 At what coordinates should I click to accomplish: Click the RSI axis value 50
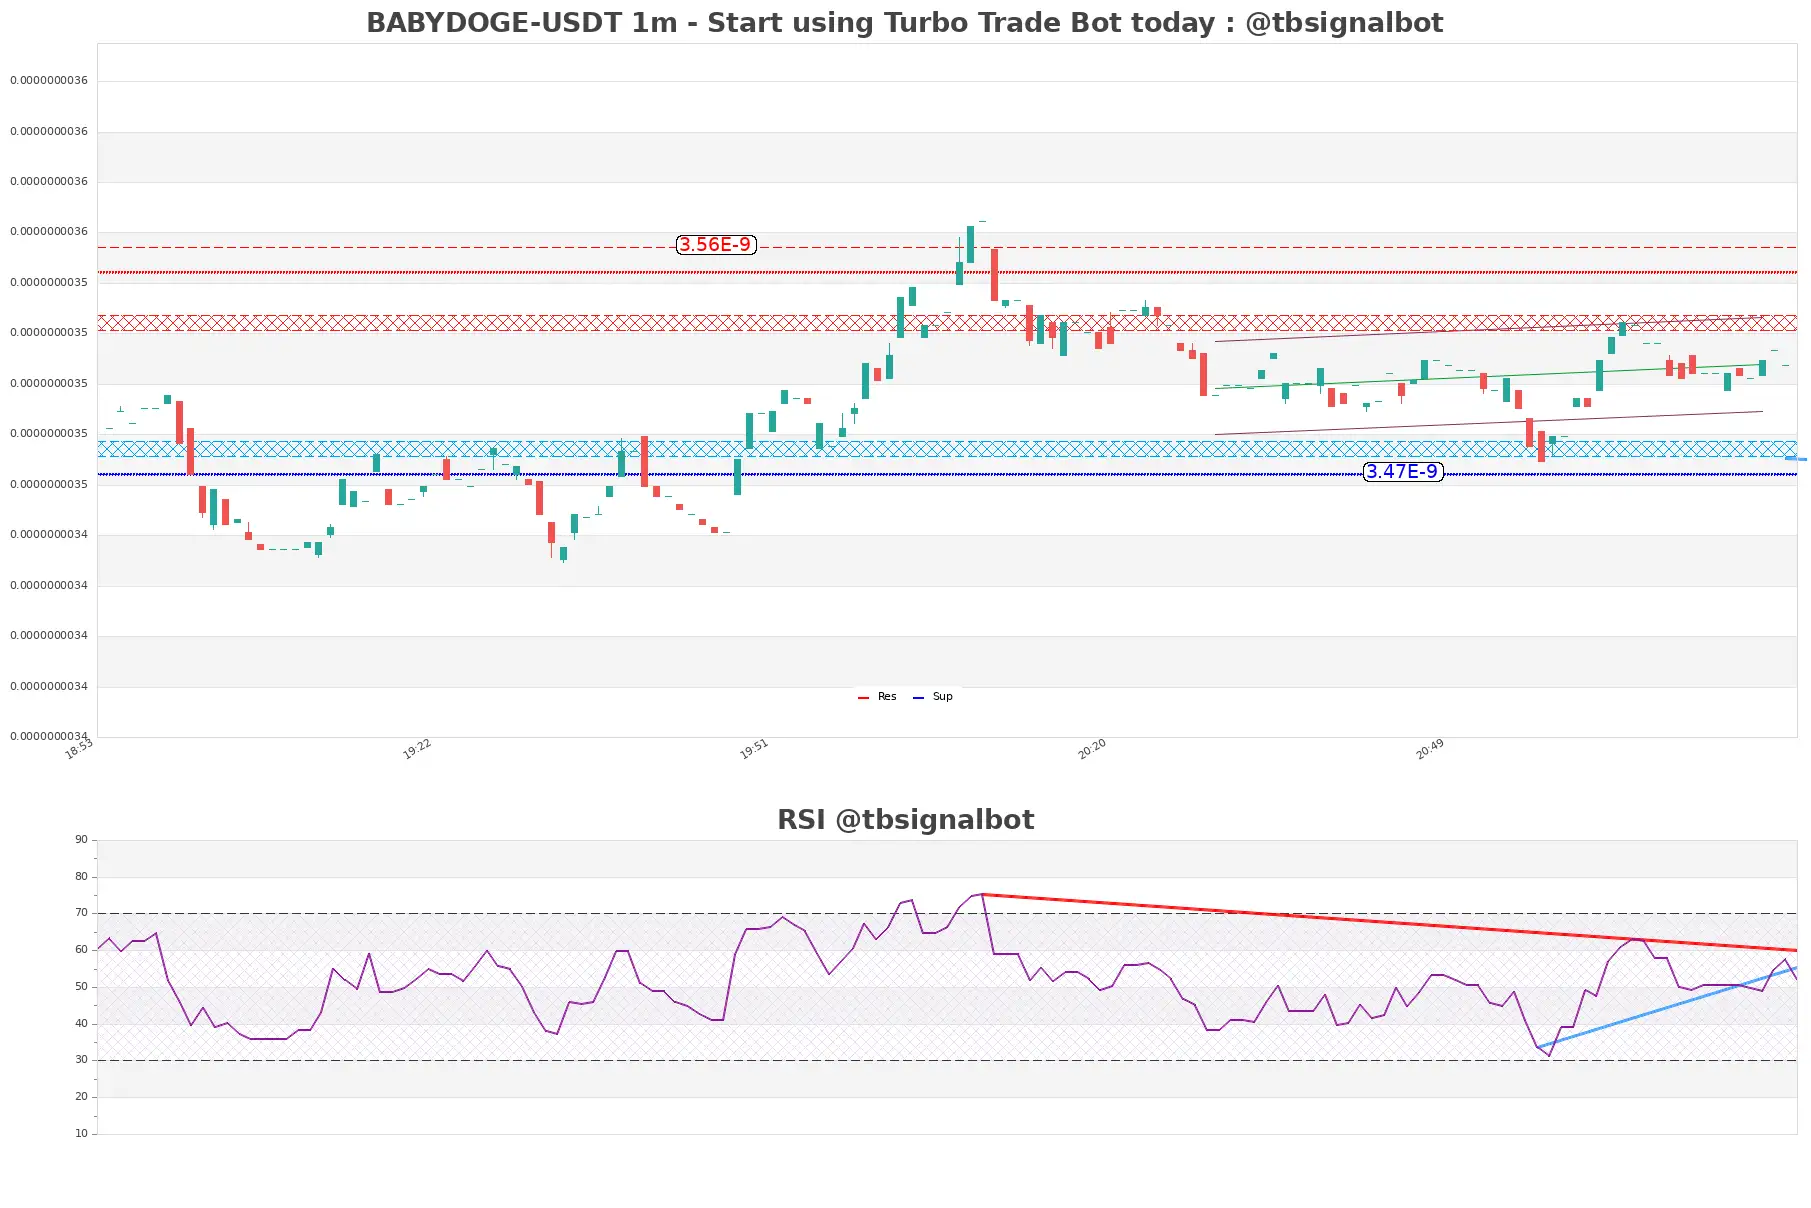click(x=81, y=987)
